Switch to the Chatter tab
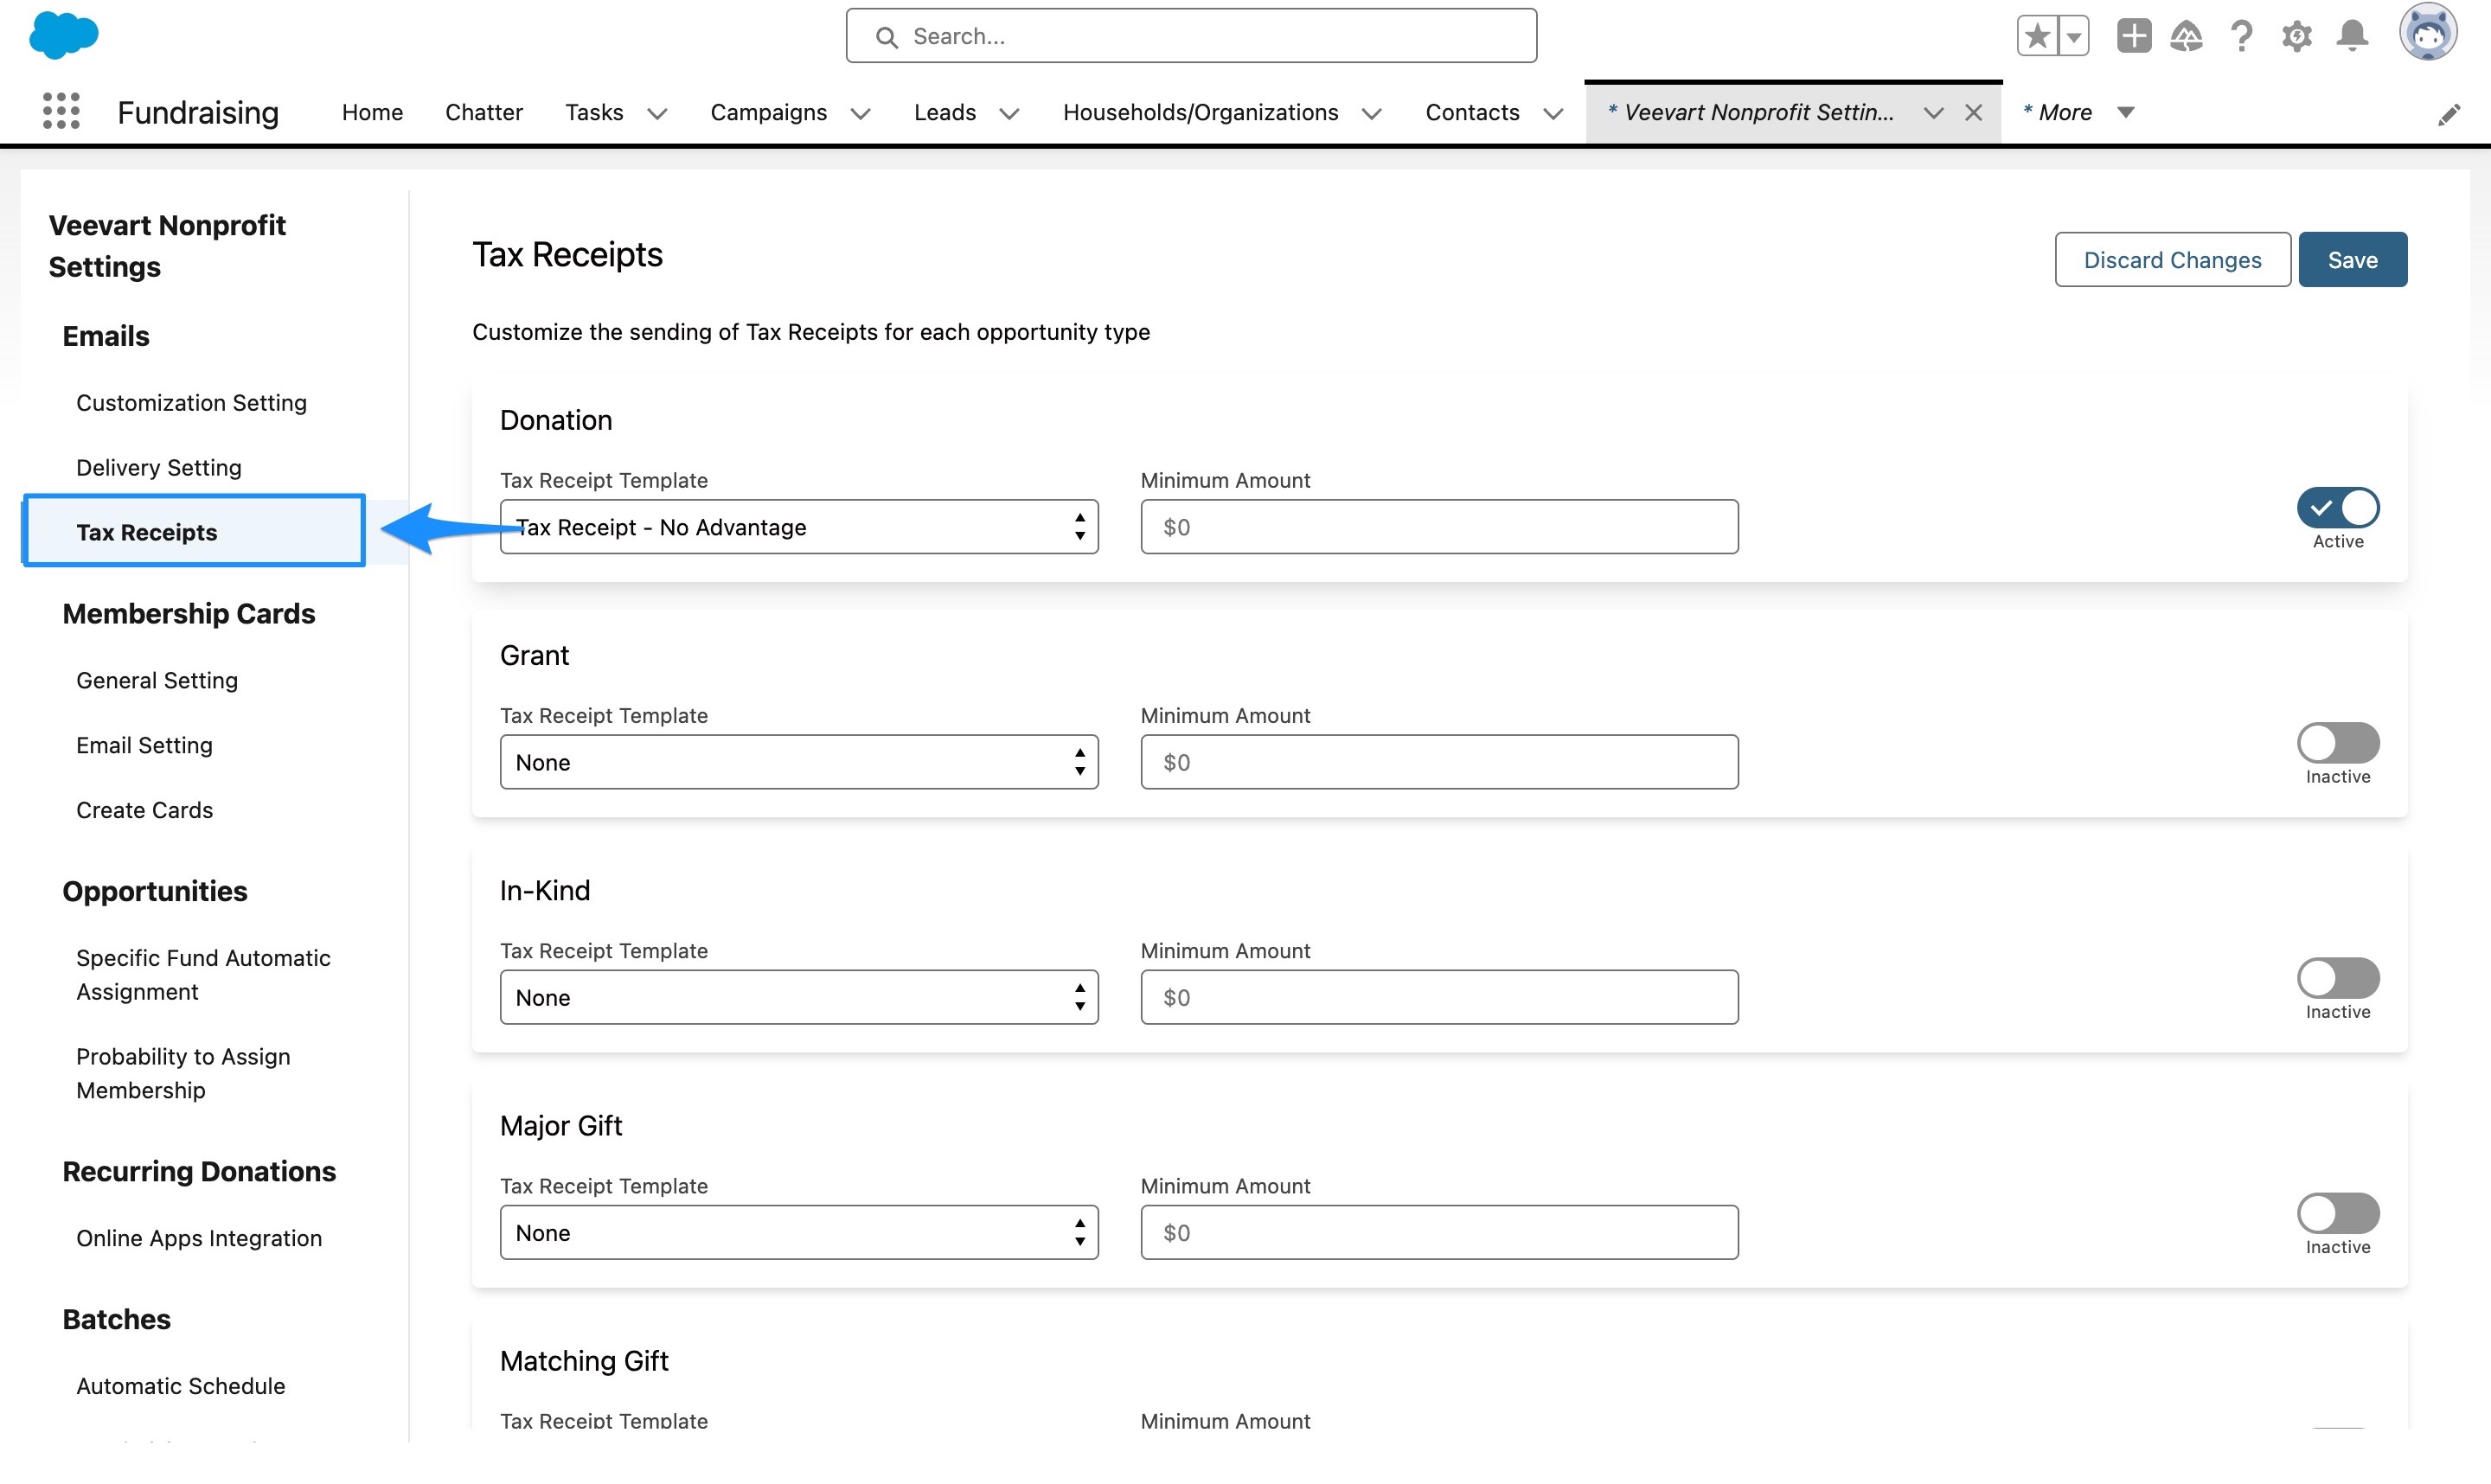2491x1484 pixels. coord(484,112)
